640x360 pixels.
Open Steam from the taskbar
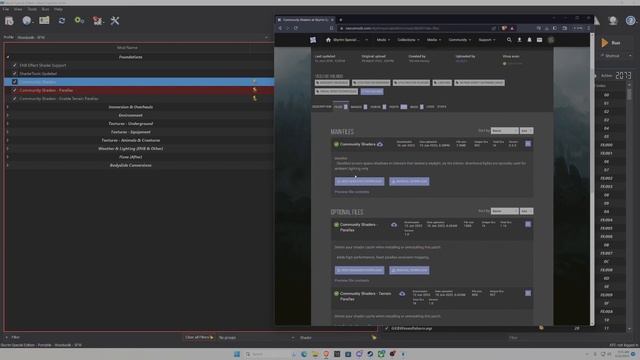370,354
